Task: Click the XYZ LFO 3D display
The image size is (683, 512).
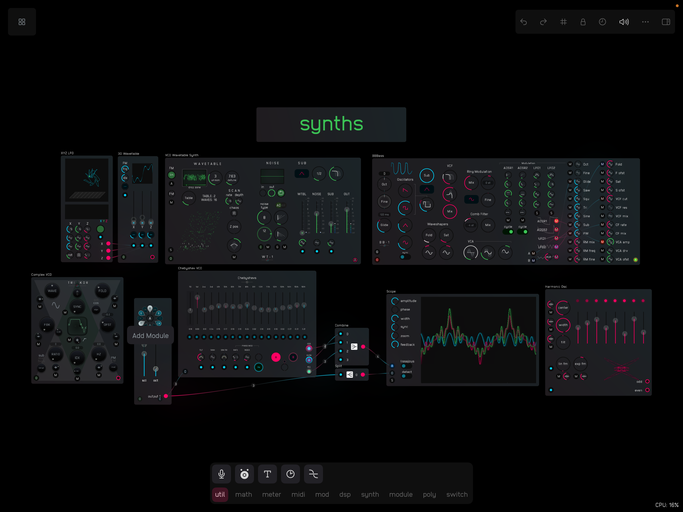Action: 87,180
